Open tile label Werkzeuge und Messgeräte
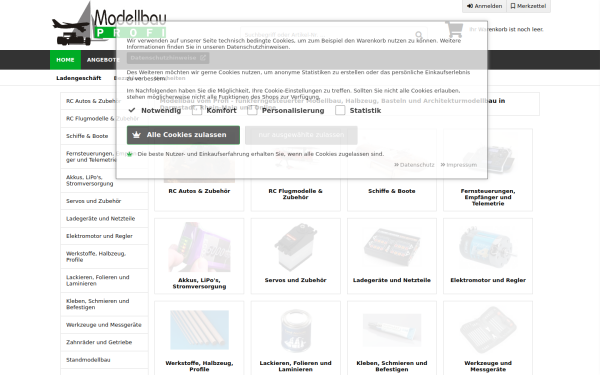Screen dimensions: 600x375 [x=488, y=366]
